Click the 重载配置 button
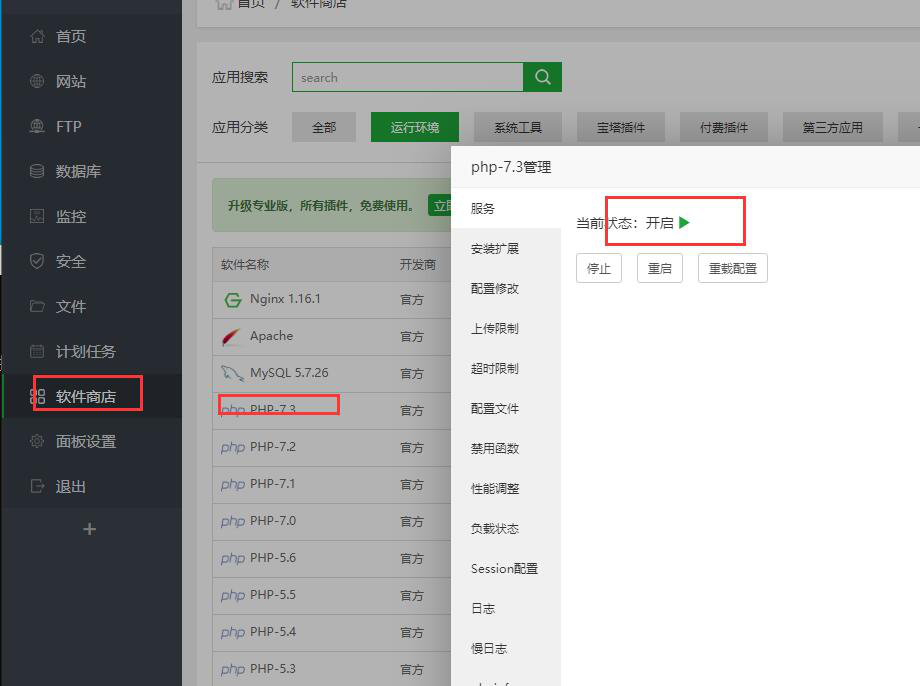This screenshot has width=920, height=686. 733,269
